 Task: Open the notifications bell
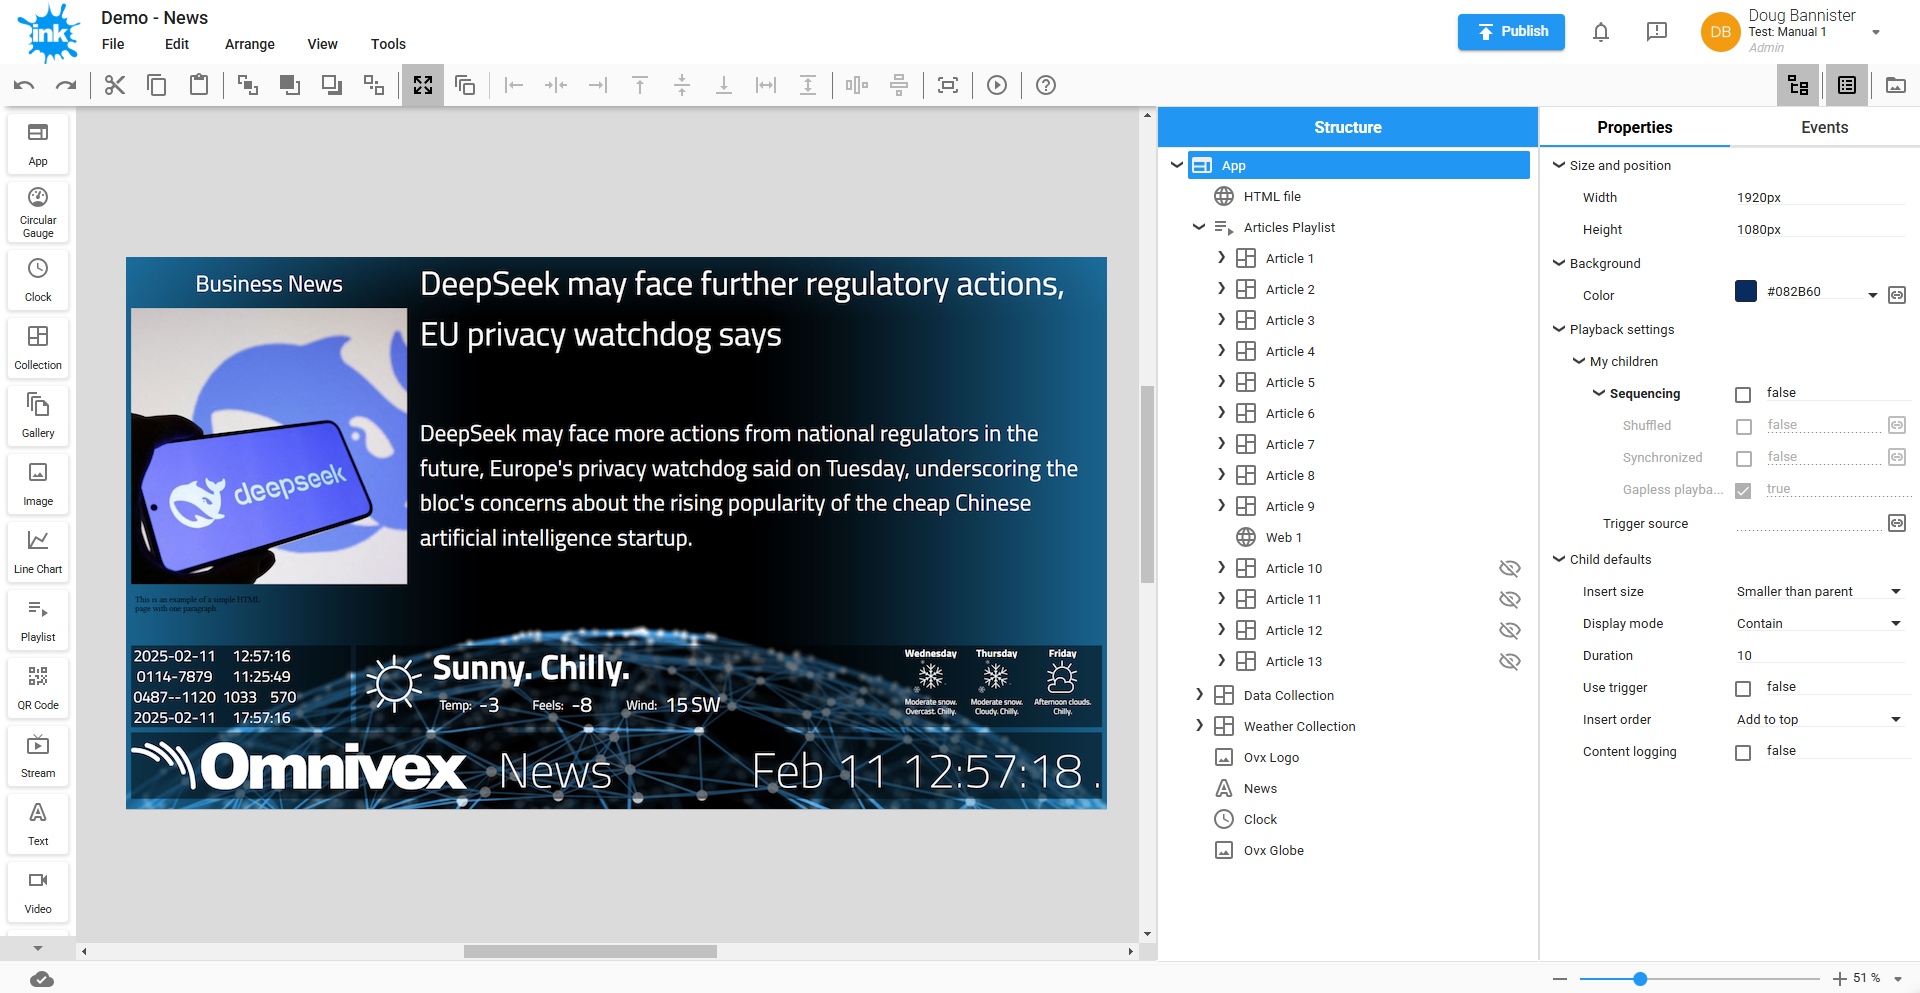(x=1601, y=32)
